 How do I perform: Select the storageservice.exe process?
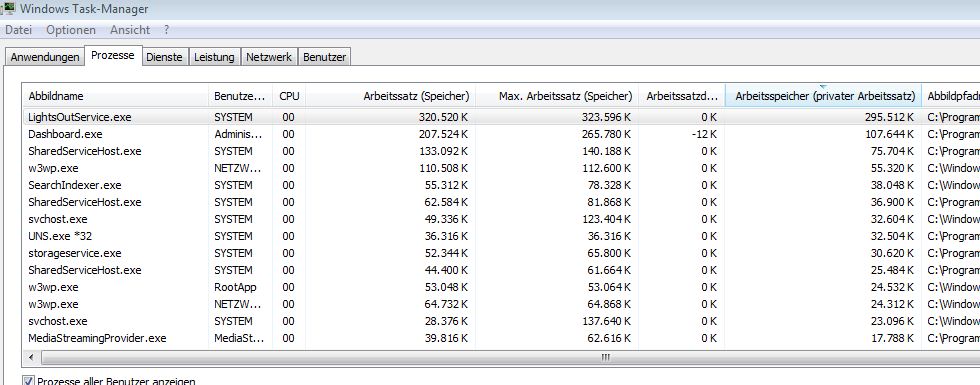[x=501, y=253]
